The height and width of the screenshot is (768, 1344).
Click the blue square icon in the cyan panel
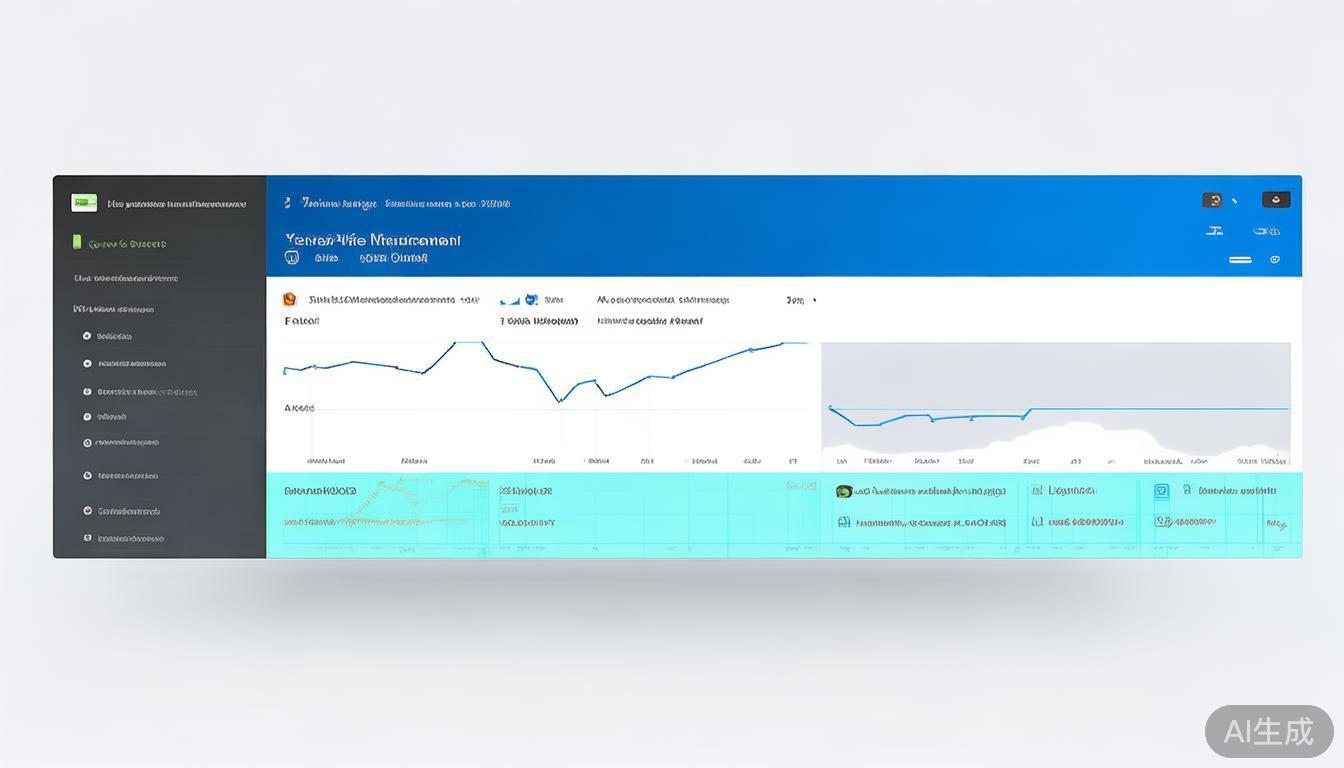(x=1161, y=491)
